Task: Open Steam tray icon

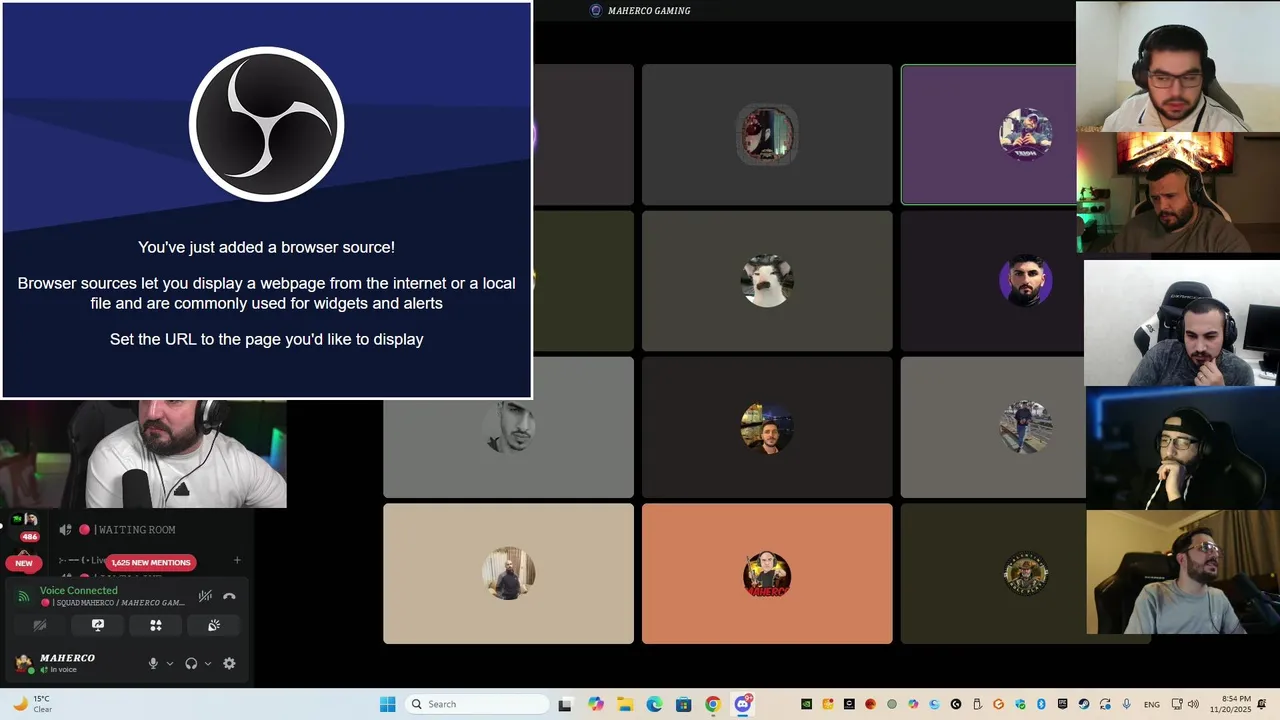Action: [x=1084, y=704]
